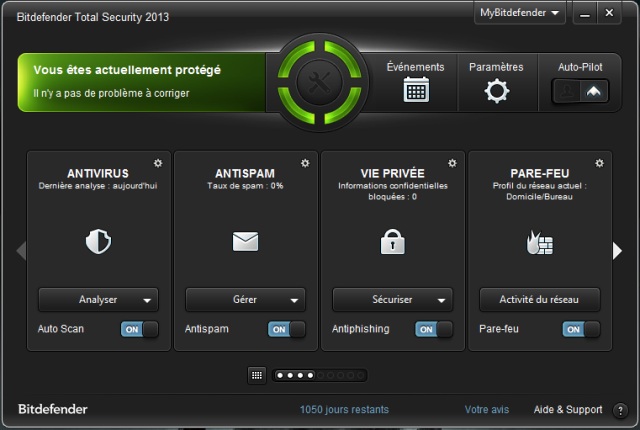Image resolution: width=640 pixels, height=430 pixels.
Task: Open Antispam module settings gear
Action: click(x=305, y=163)
